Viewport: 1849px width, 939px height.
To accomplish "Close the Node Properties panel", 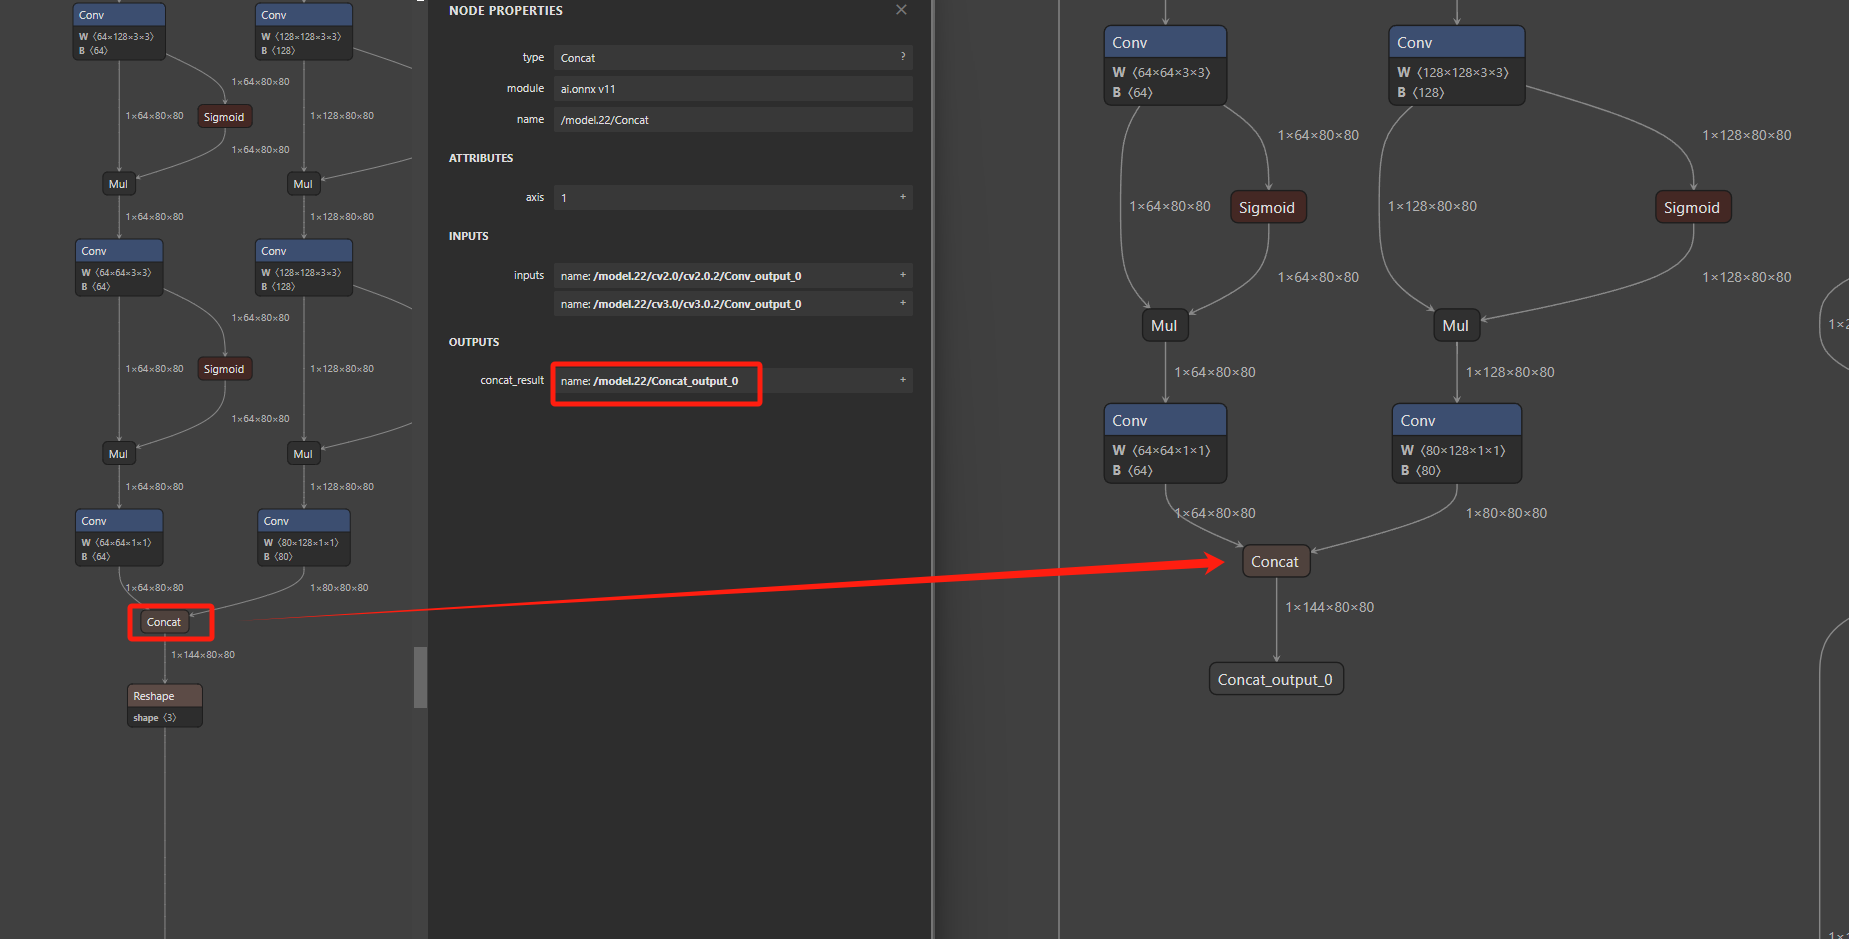I will [x=901, y=10].
